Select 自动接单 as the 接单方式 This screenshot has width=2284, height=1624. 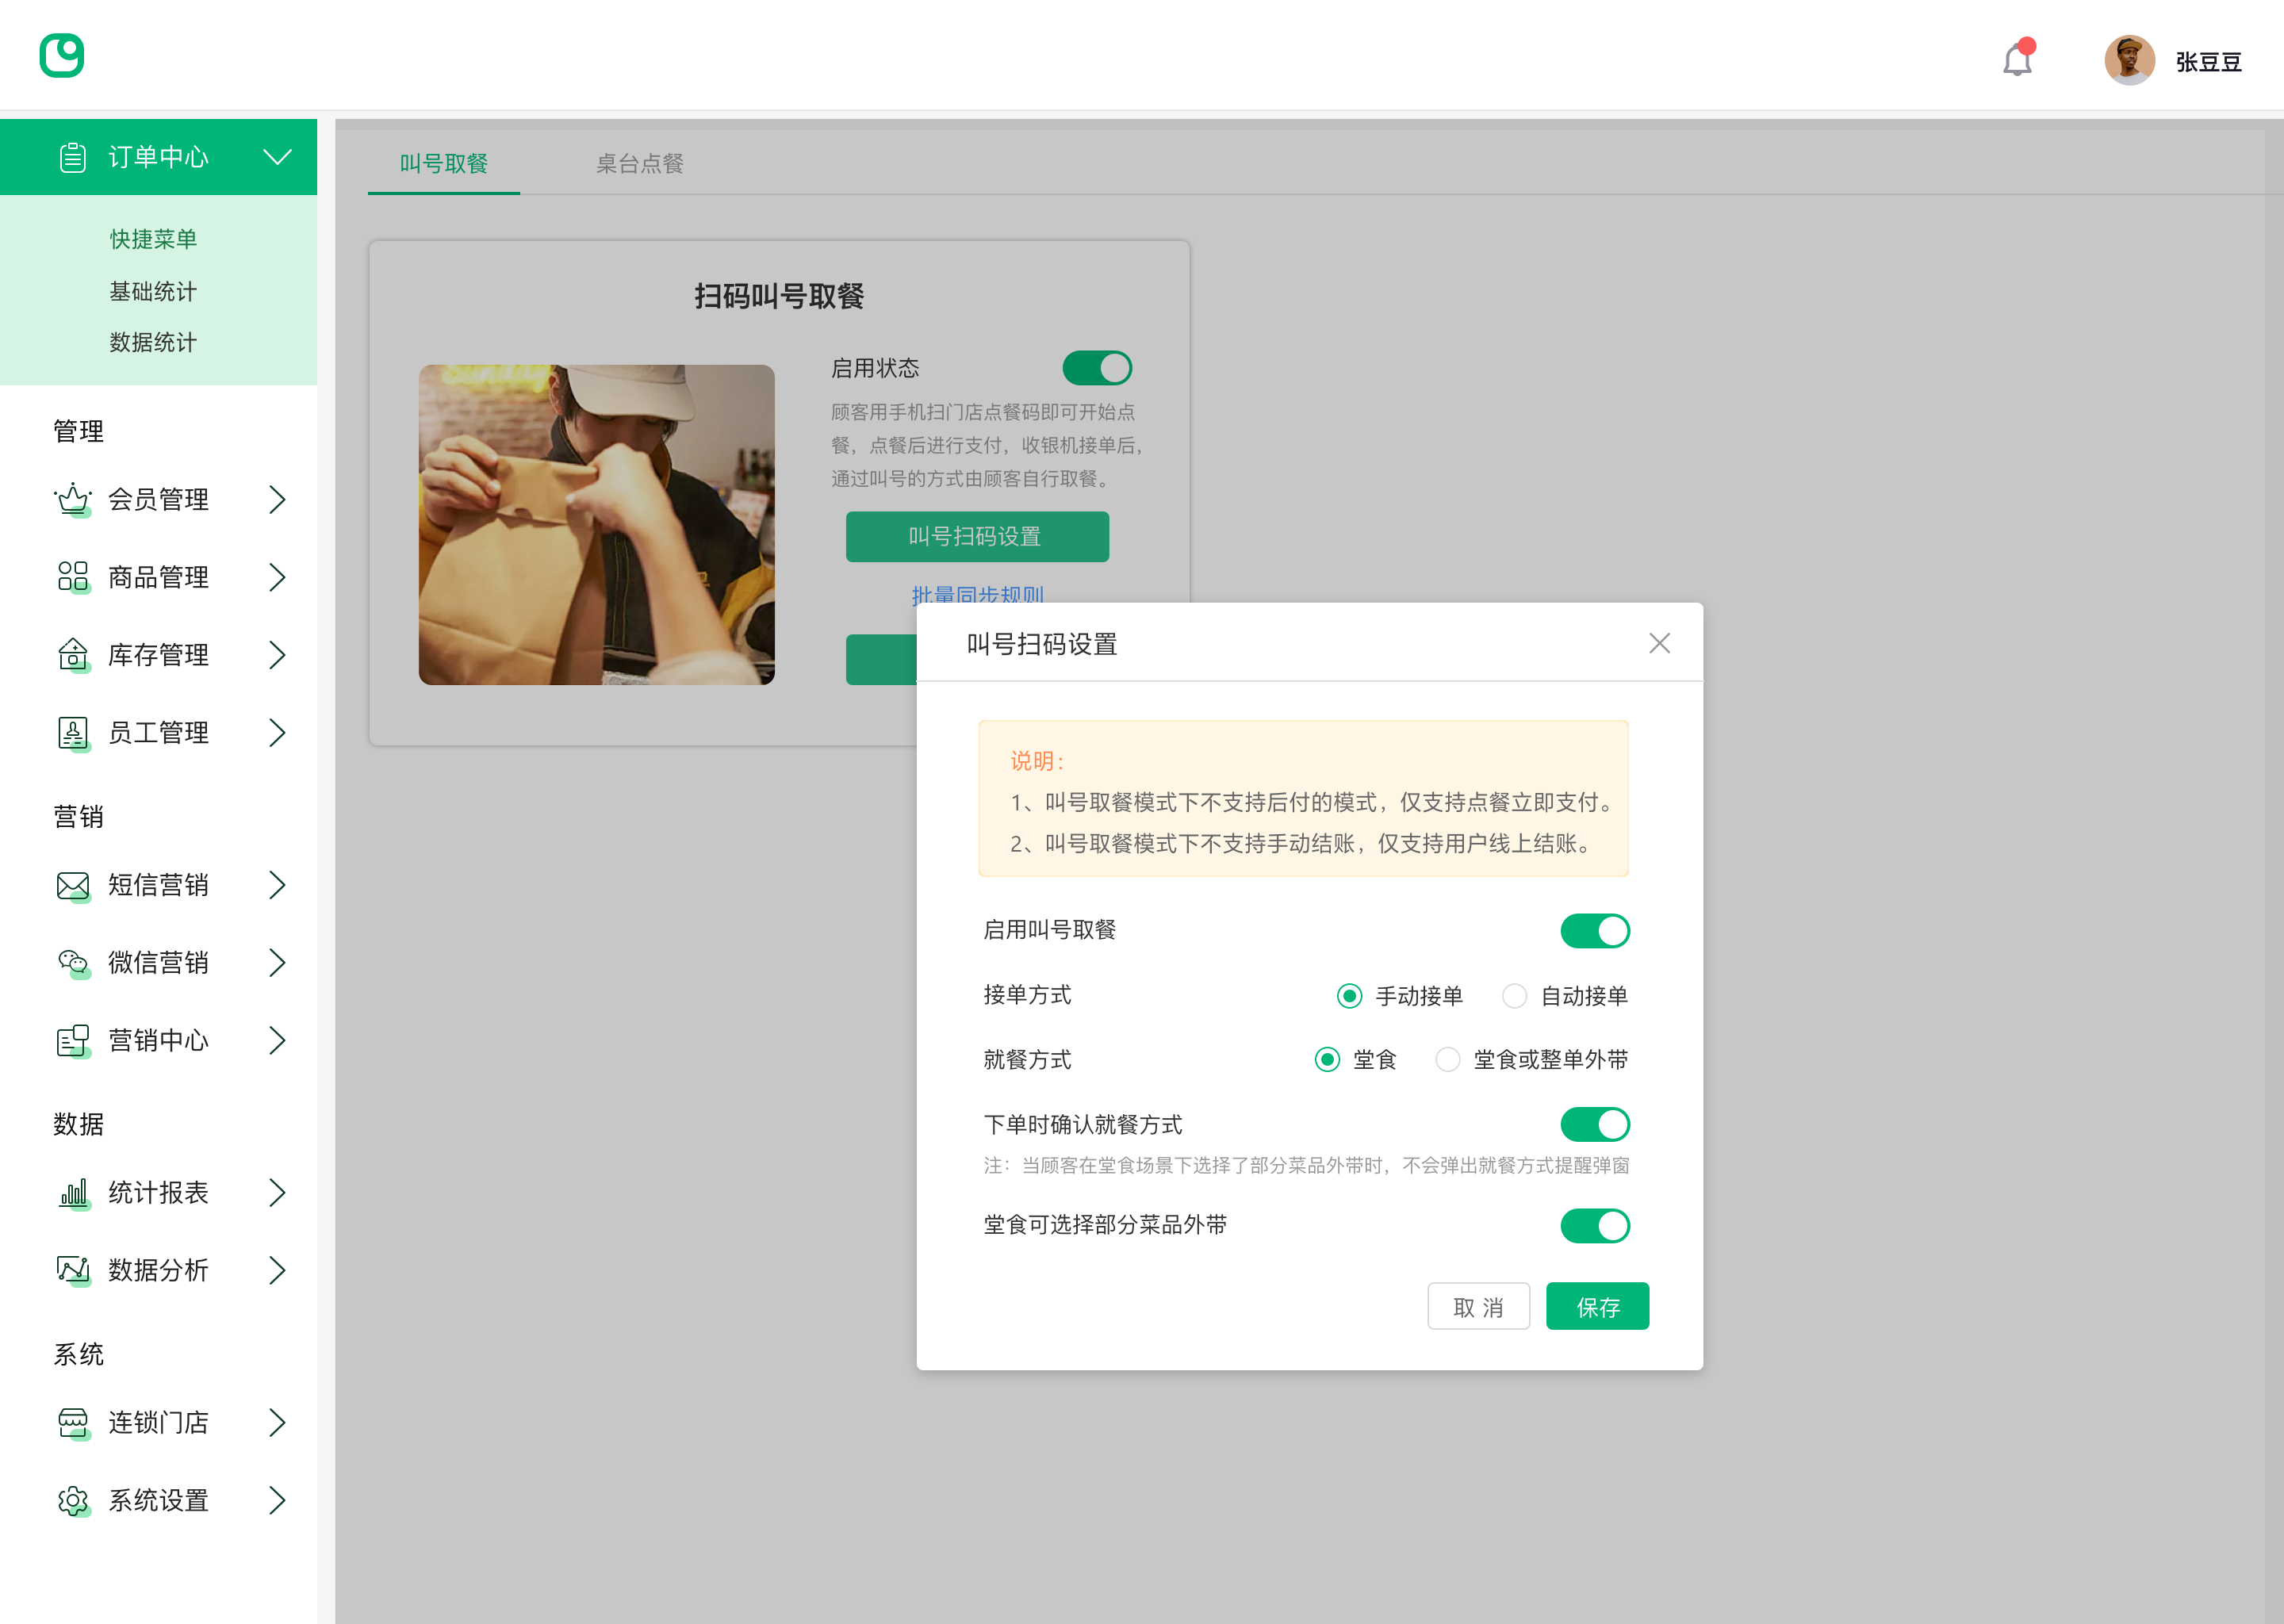(1515, 996)
